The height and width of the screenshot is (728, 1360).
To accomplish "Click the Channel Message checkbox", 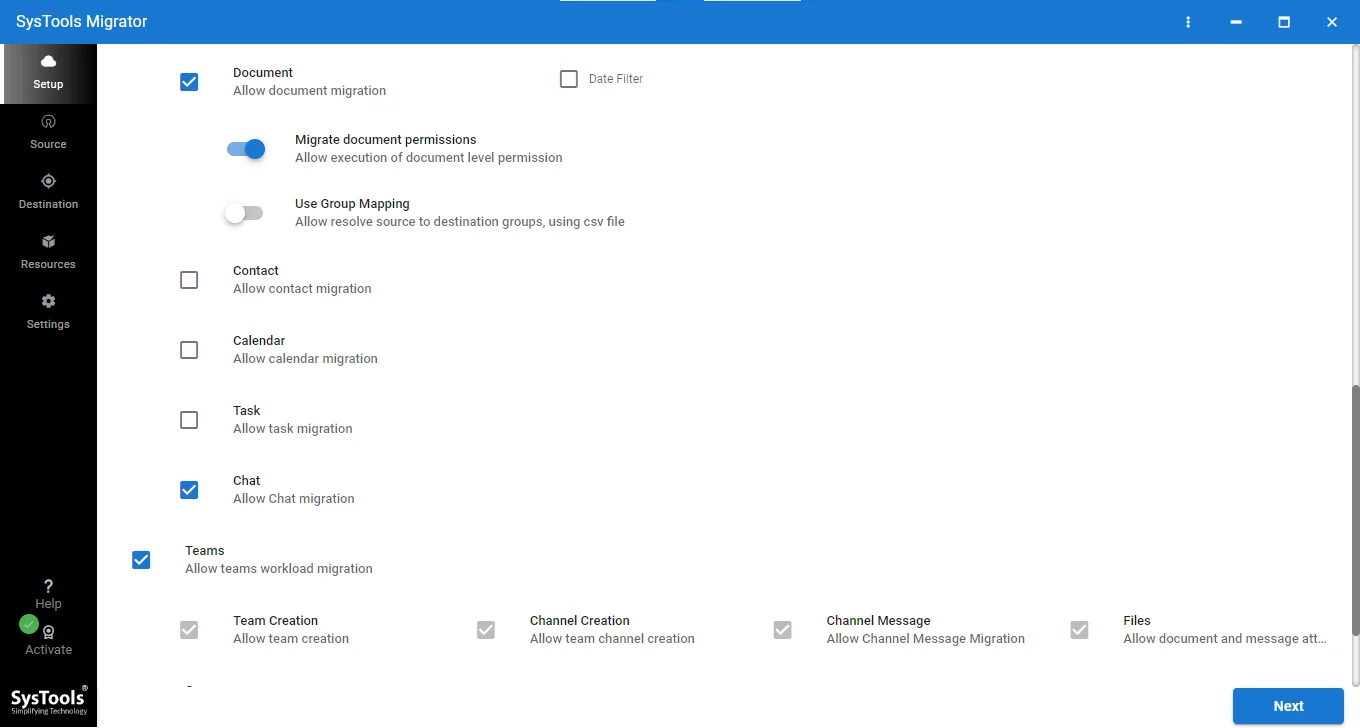I will pyautogui.click(x=783, y=630).
